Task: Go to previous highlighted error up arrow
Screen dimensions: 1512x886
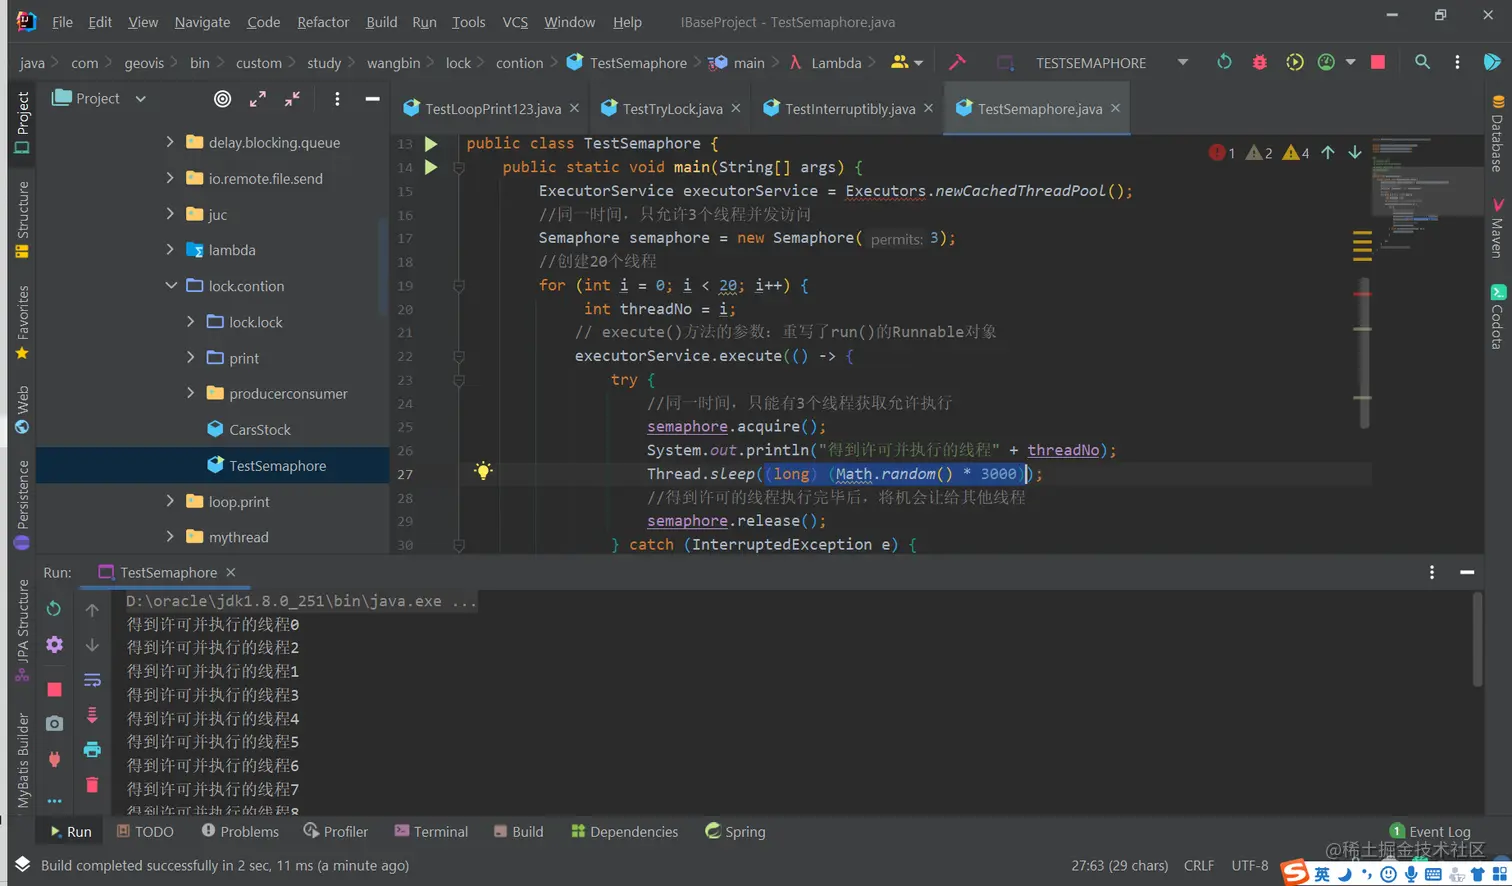Action: 1328,152
